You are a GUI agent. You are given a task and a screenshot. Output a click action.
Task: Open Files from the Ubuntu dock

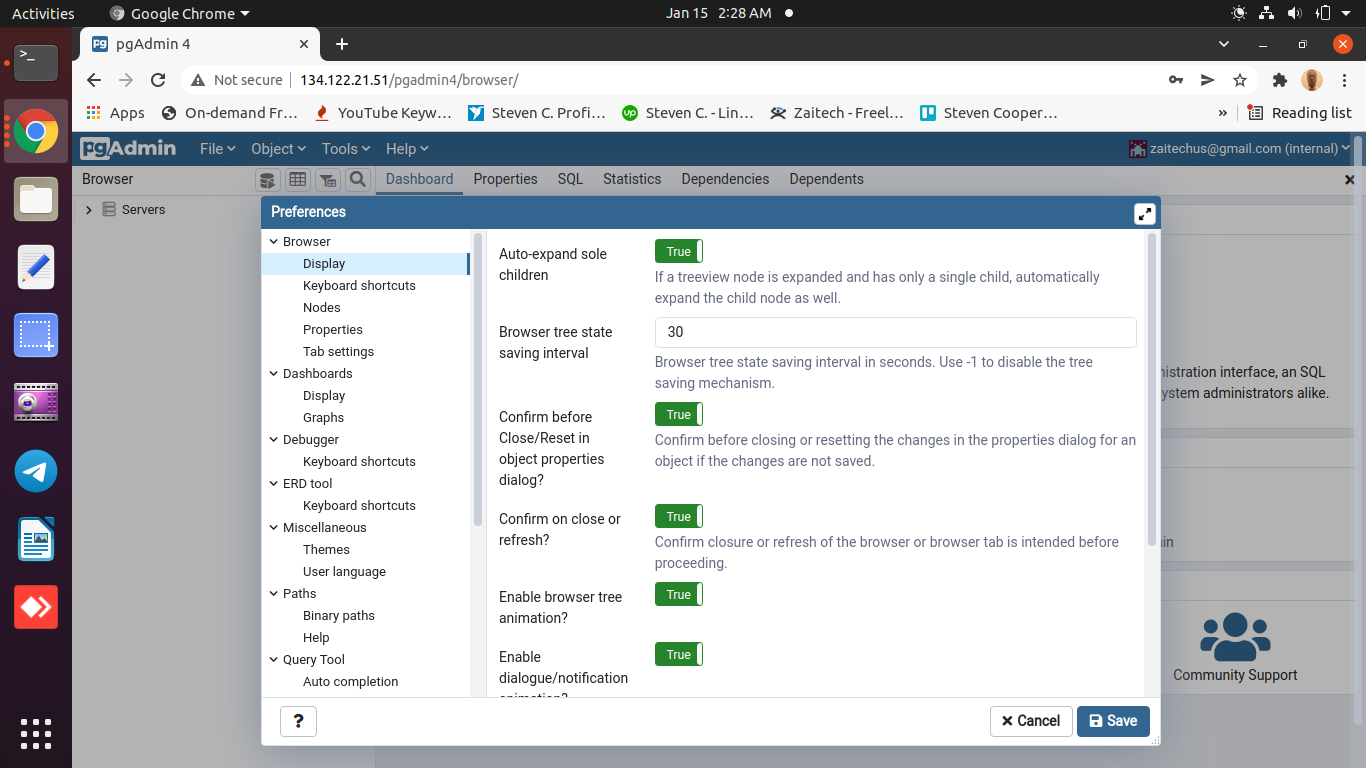(36, 199)
